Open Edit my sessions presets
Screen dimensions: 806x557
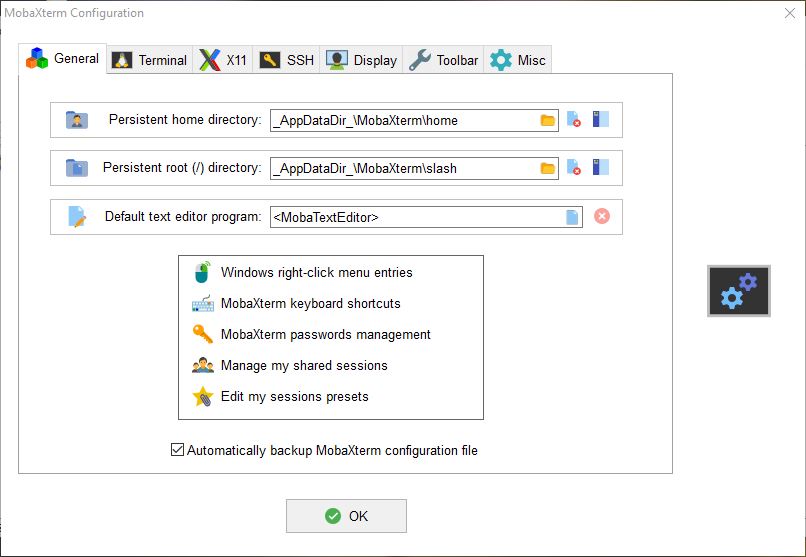pos(295,397)
